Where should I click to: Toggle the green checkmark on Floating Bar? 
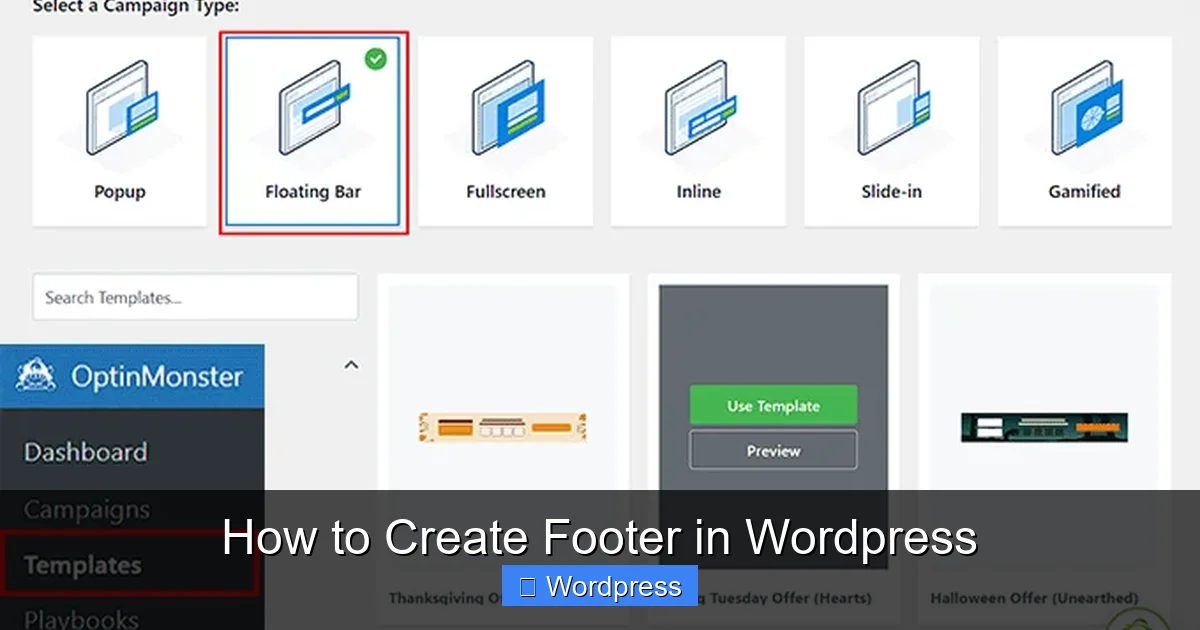[x=375, y=59]
